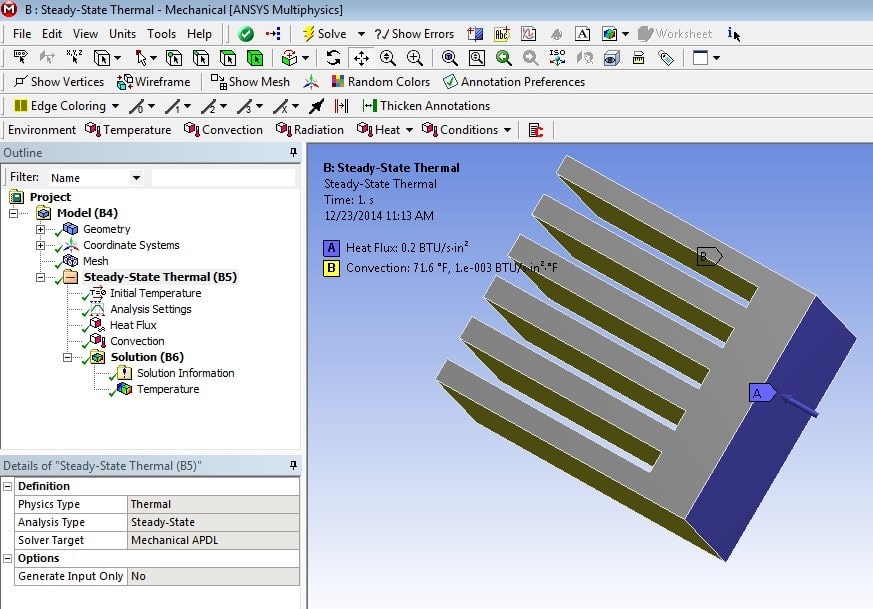Click the Zoom tool icon
Viewport: 873px width, 609px height.
pyautogui.click(x=388, y=58)
